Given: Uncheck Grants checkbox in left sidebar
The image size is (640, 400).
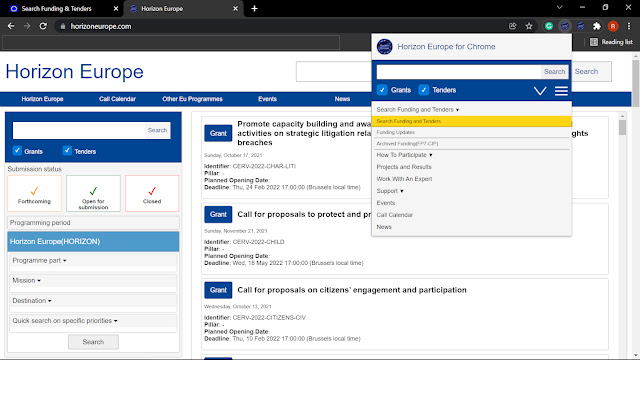Looking at the screenshot, I should pos(17,150).
